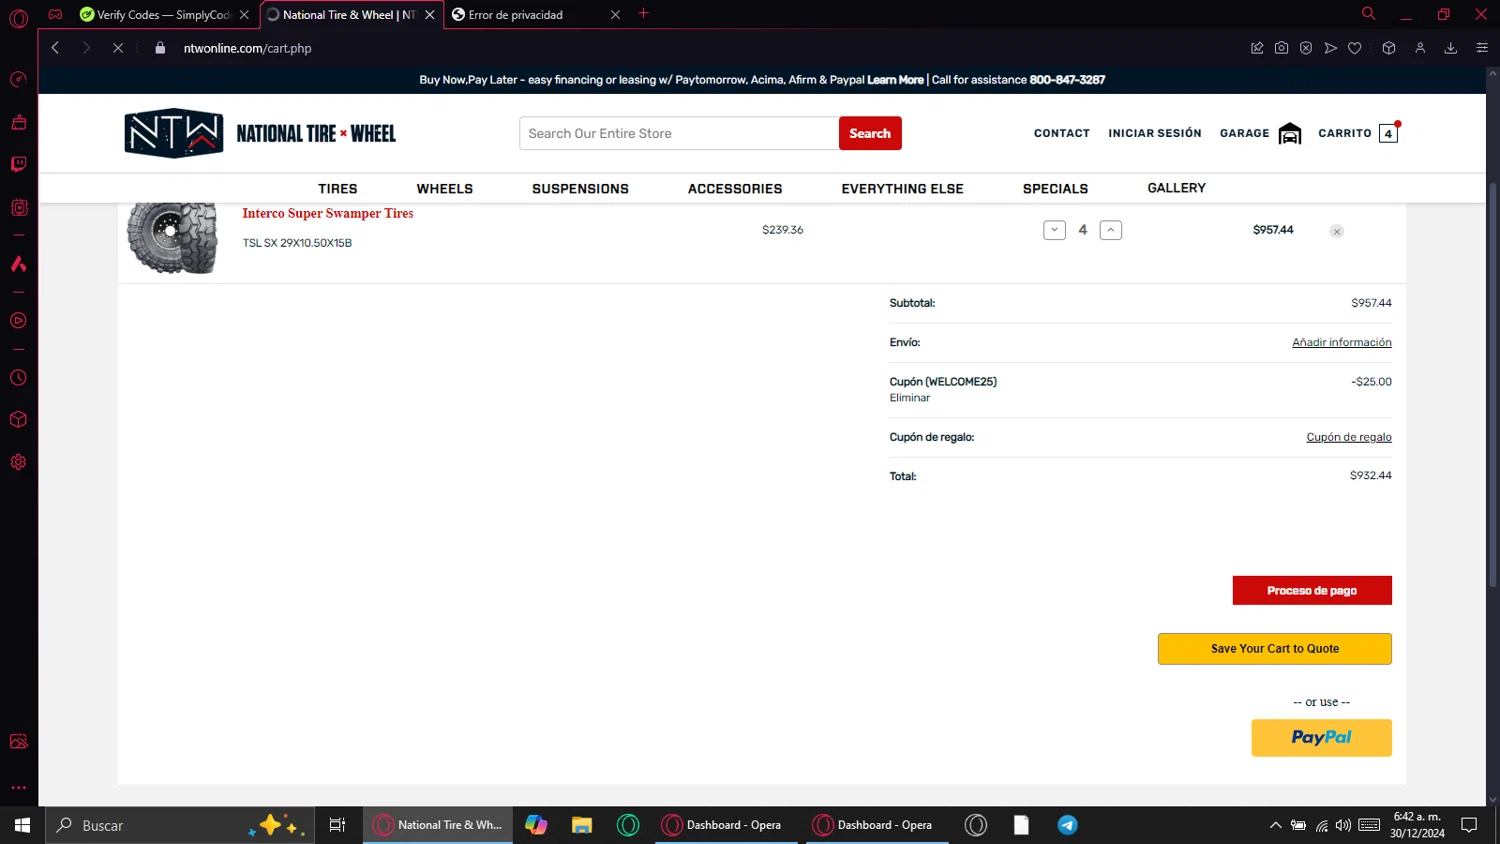Decrease tire quantity with down arrow

click(1054, 230)
